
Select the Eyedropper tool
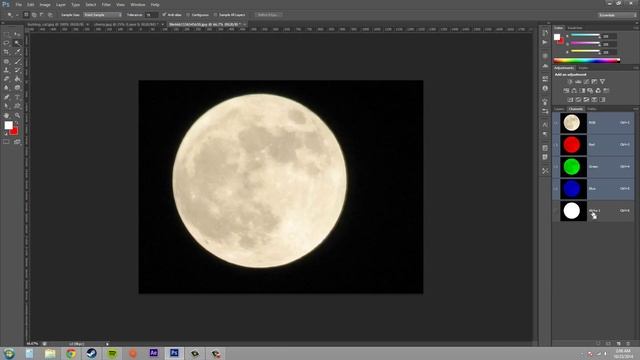[x=17, y=52]
